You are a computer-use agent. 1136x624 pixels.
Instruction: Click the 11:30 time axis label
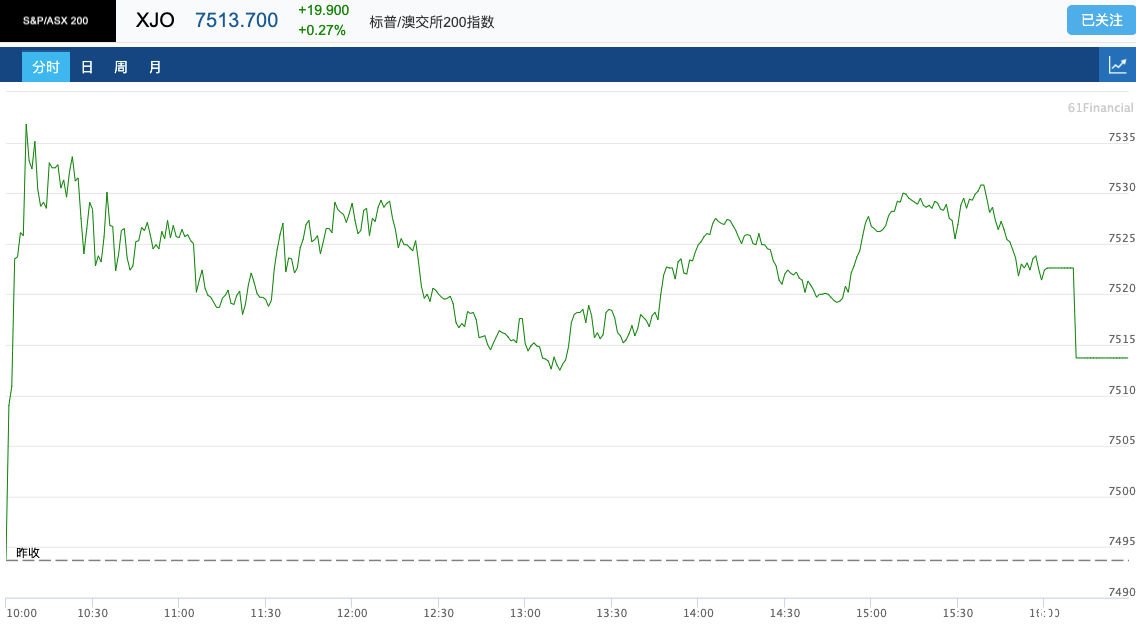coord(266,613)
